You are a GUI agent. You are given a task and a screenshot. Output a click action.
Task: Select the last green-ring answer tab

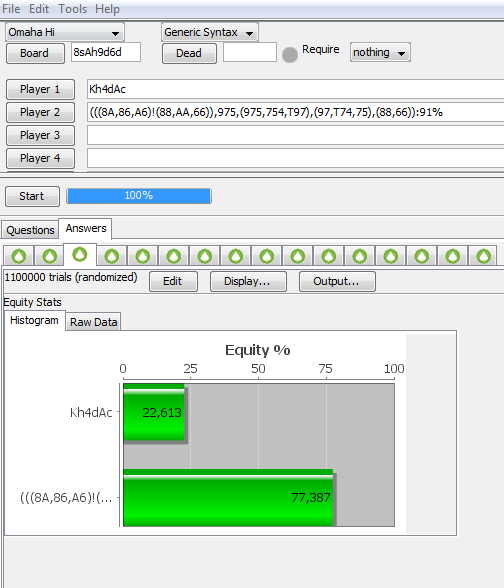(483, 256)
